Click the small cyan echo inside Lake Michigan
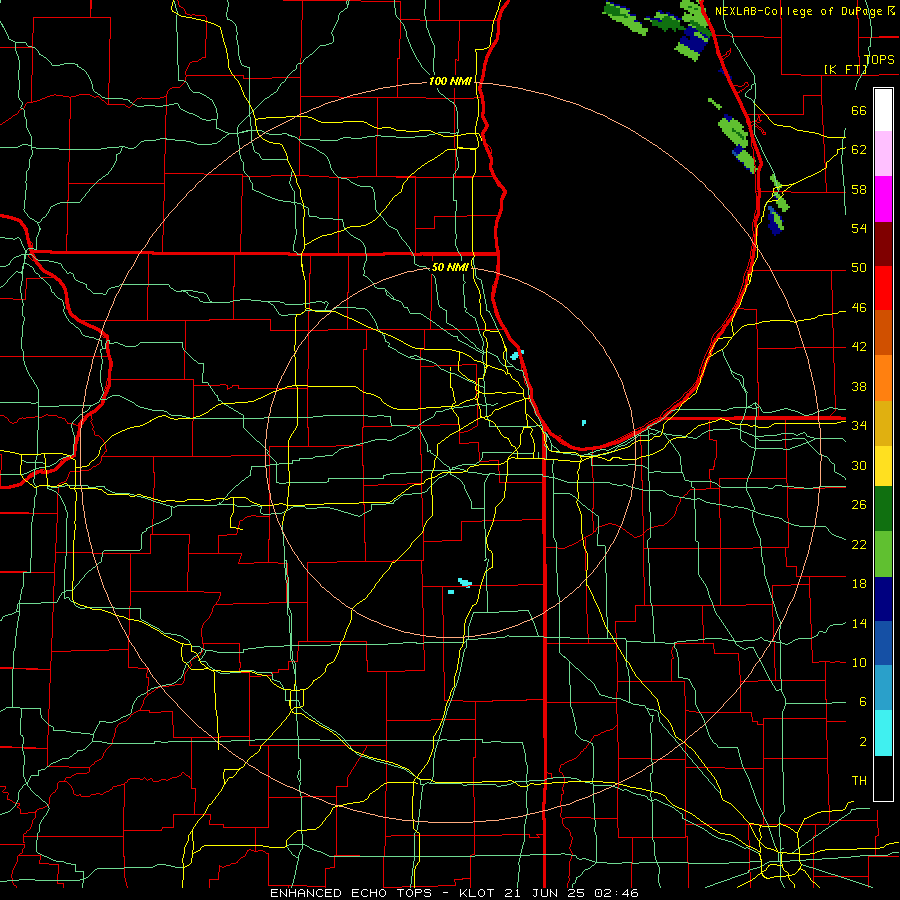 click(584, 423)
